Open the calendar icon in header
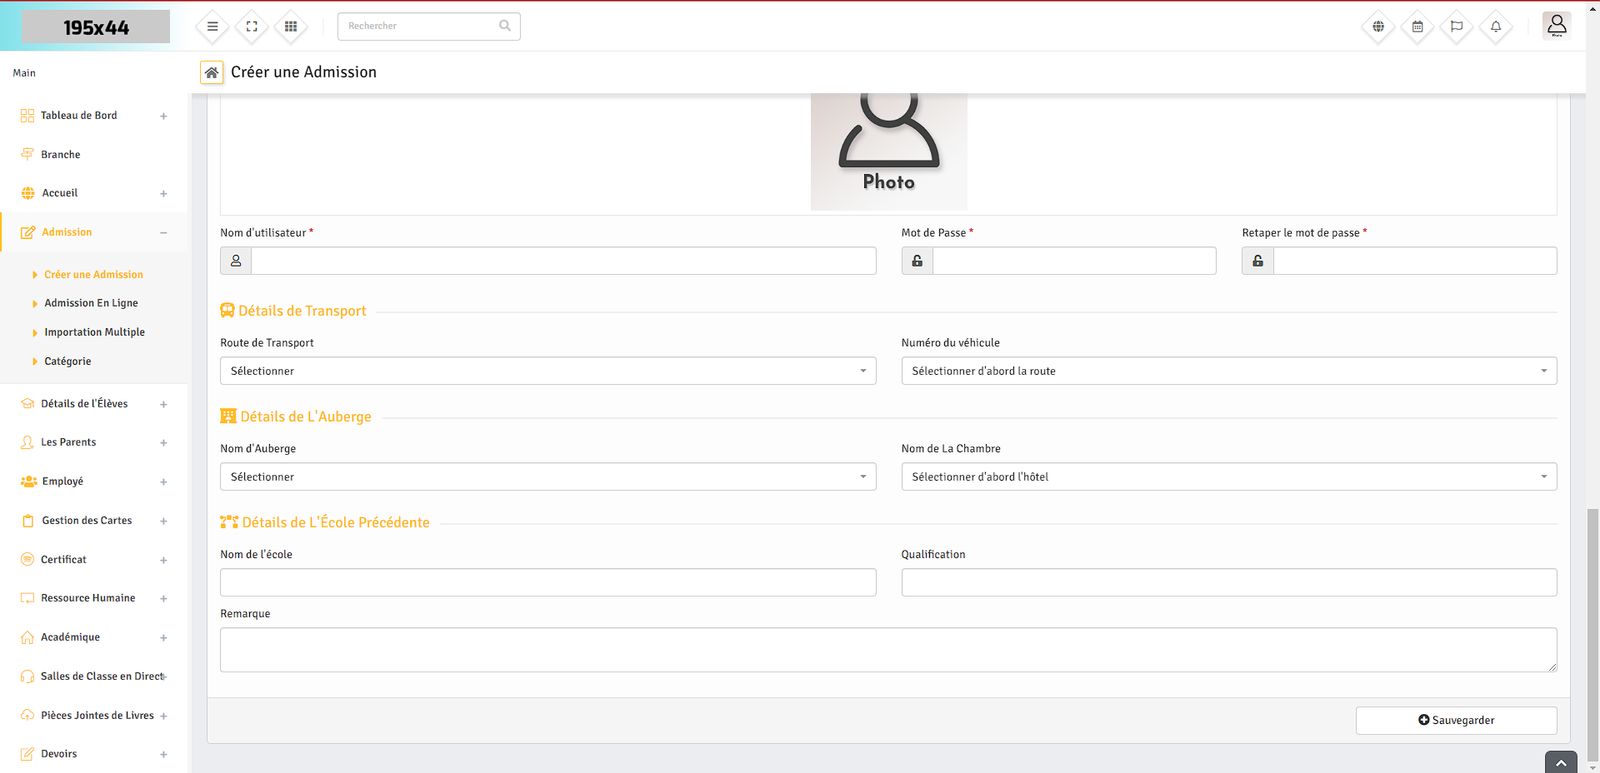The image size is (1600, 773). click(1417, 27)
